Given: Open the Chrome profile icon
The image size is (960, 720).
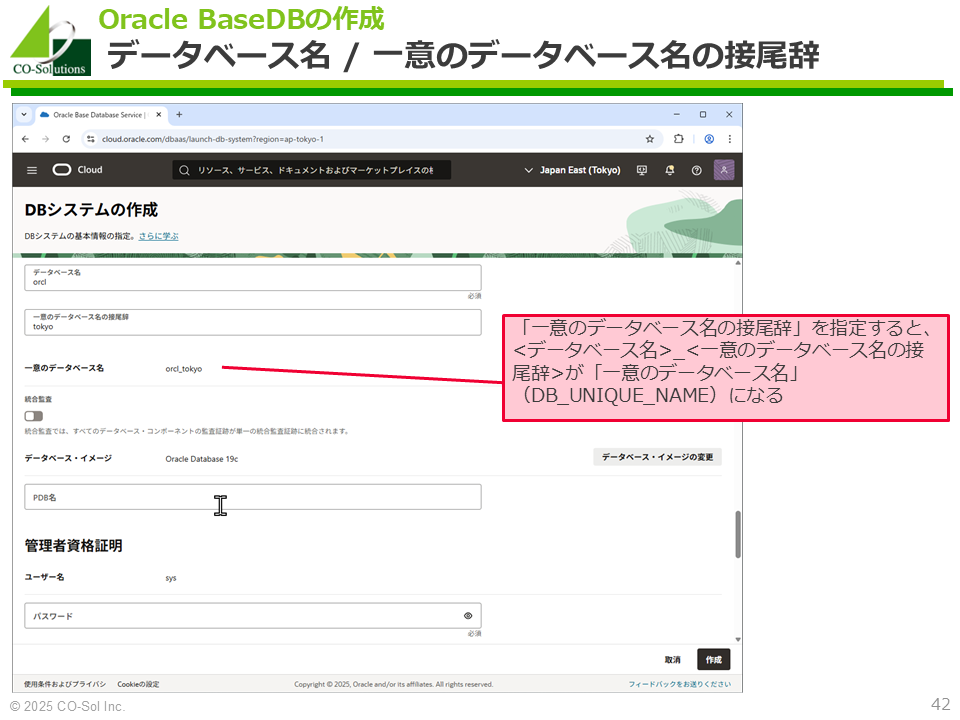Looking at the screenshot, I should pyautogui.click(x=709, y=139).
